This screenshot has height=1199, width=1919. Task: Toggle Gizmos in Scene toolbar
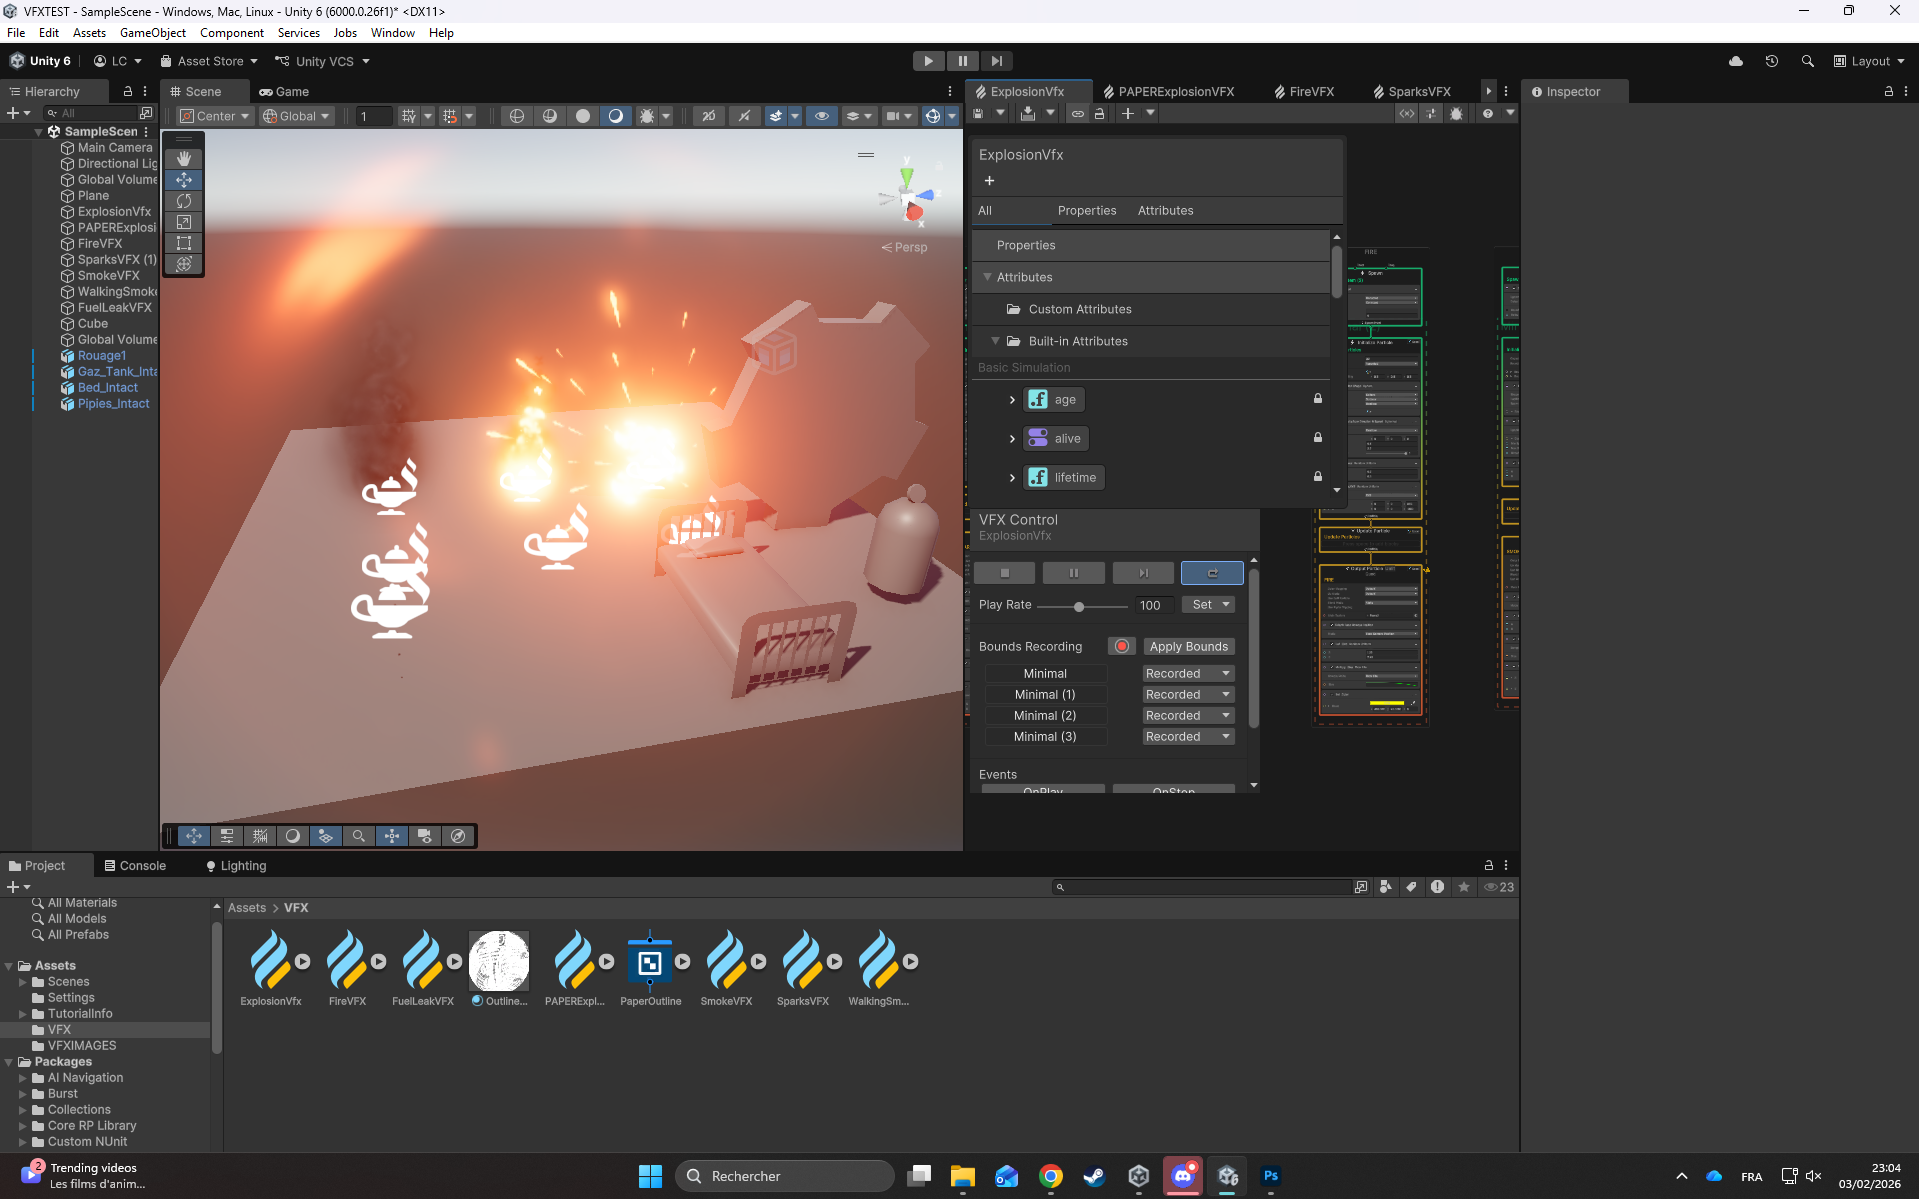[933, 116]
